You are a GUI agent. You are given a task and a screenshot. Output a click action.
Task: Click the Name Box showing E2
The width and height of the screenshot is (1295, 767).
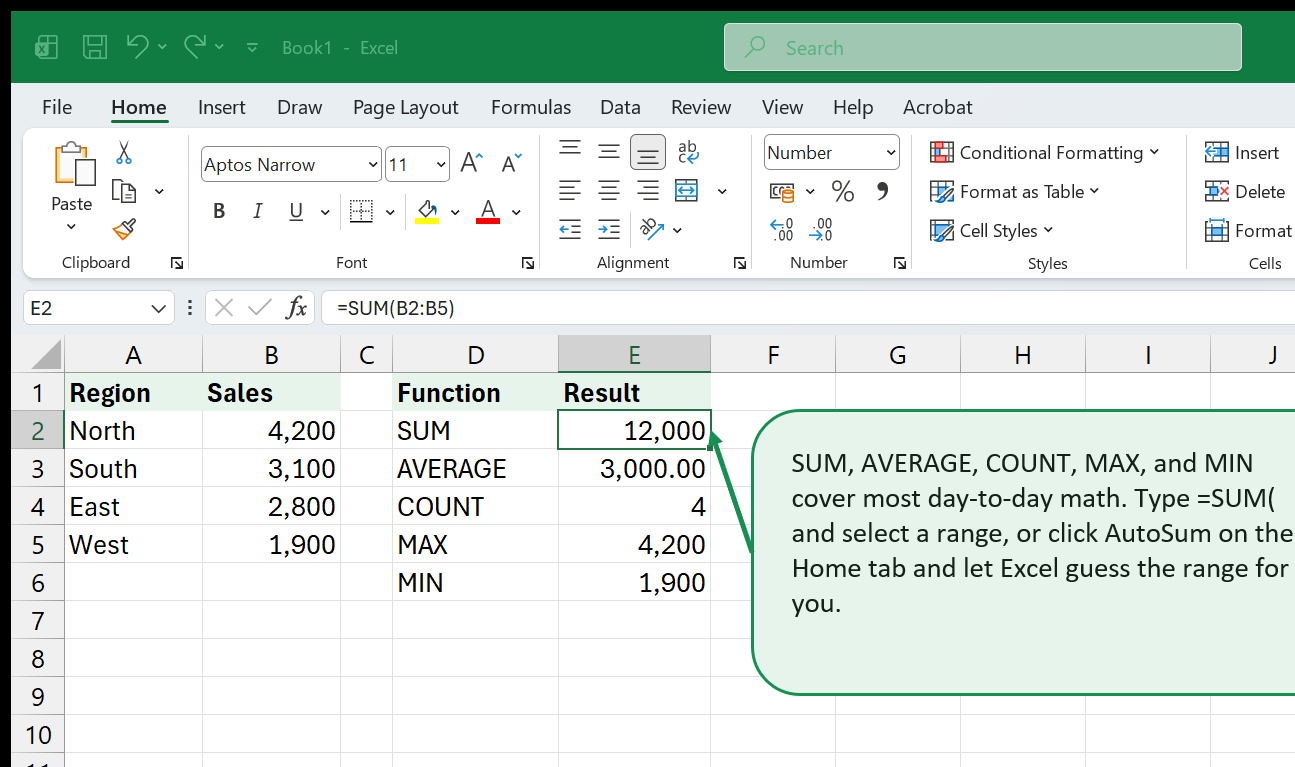[98, 308]
